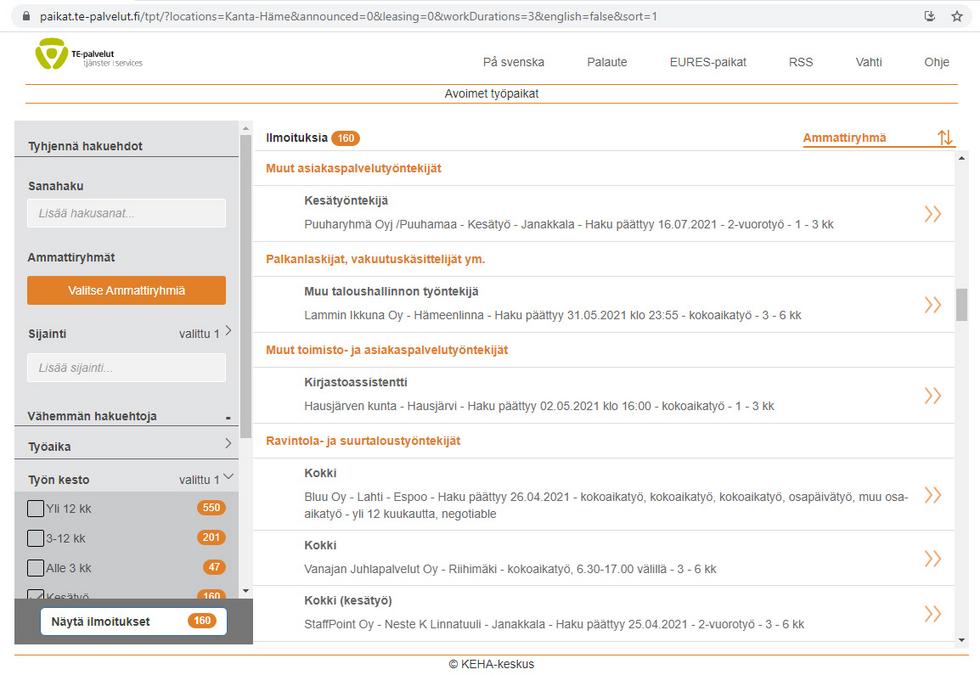Switch language via På svenska
980x675 pixels.
click(513, 62)
